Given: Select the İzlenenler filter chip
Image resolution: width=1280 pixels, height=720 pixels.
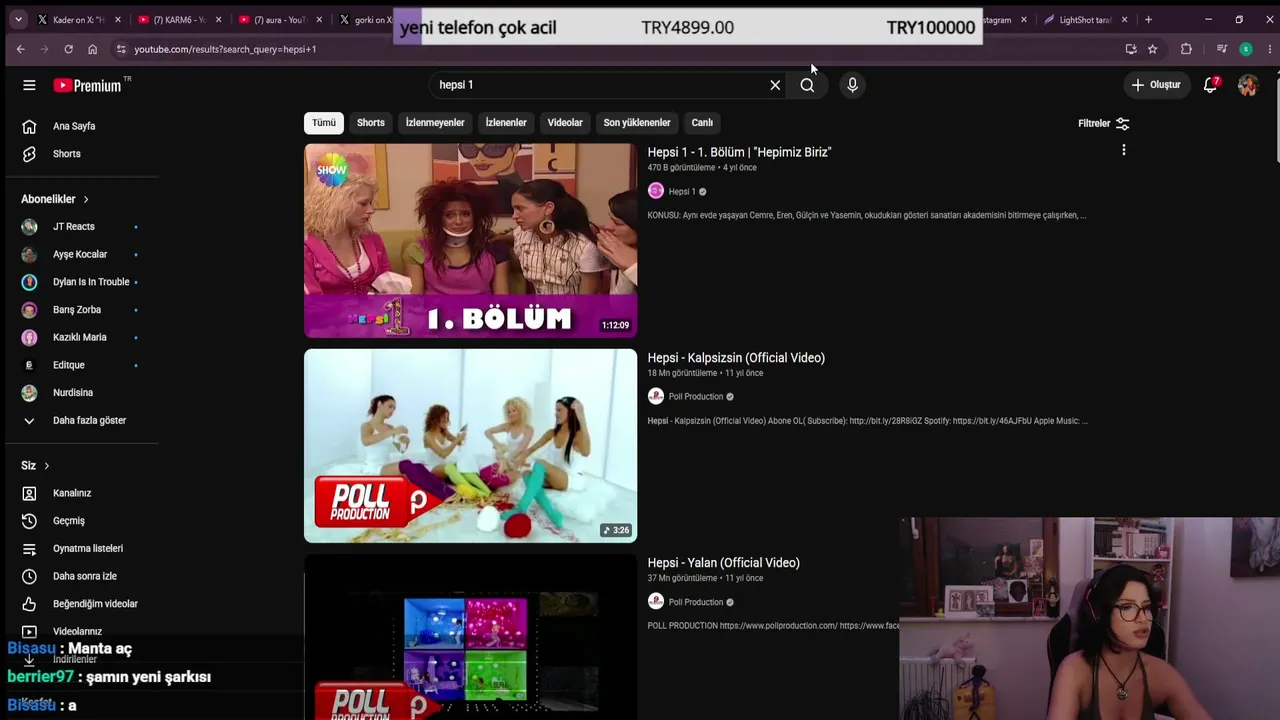Looking at the screenshot, I should (x=506, y=123).
